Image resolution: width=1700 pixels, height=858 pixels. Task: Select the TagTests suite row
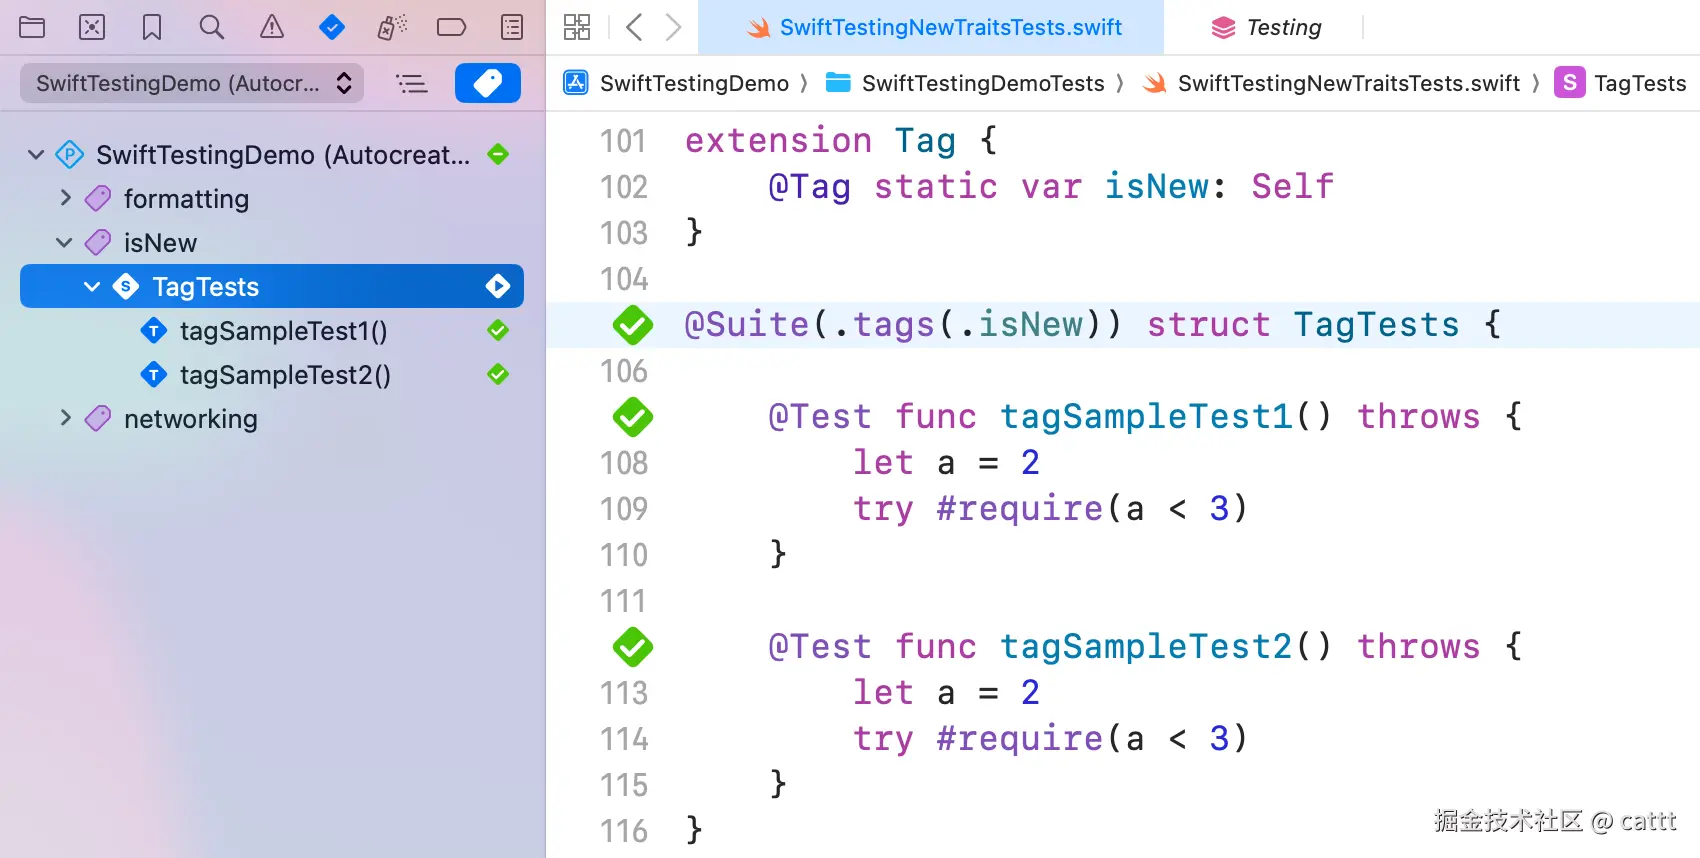pos(272,287)
